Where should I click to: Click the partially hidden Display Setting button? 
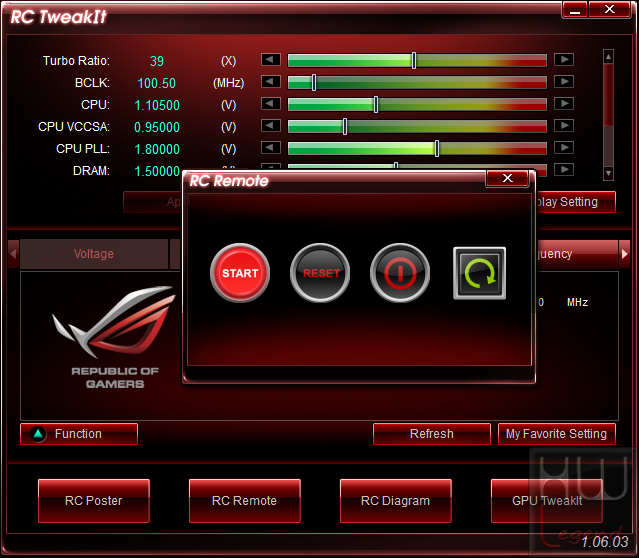(x=576, y=202)
